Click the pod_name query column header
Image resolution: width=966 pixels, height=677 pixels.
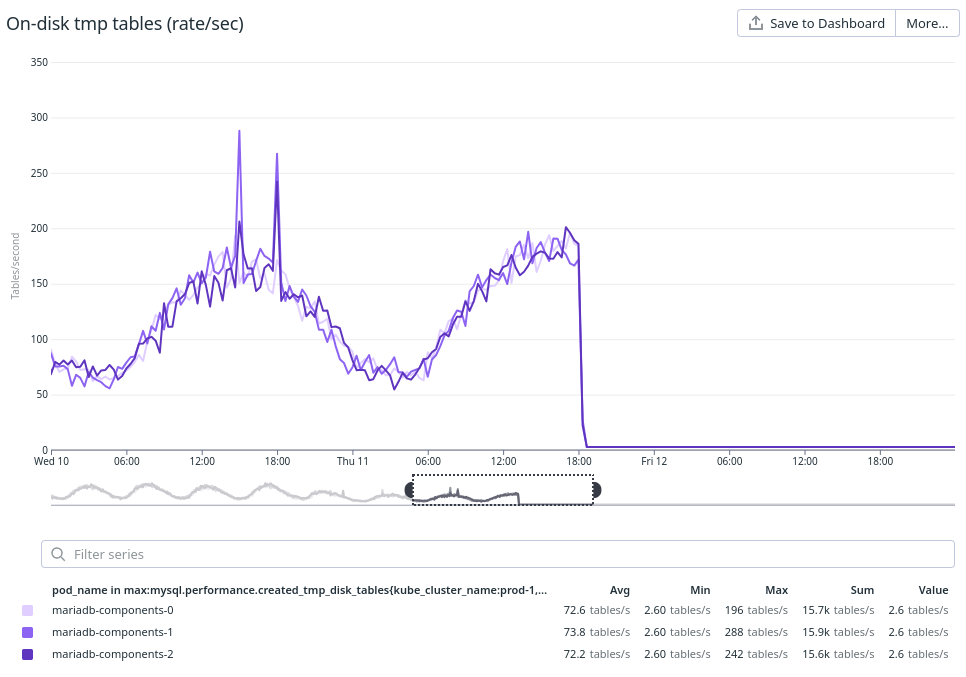pyautogui.click(x=299, y=590)
